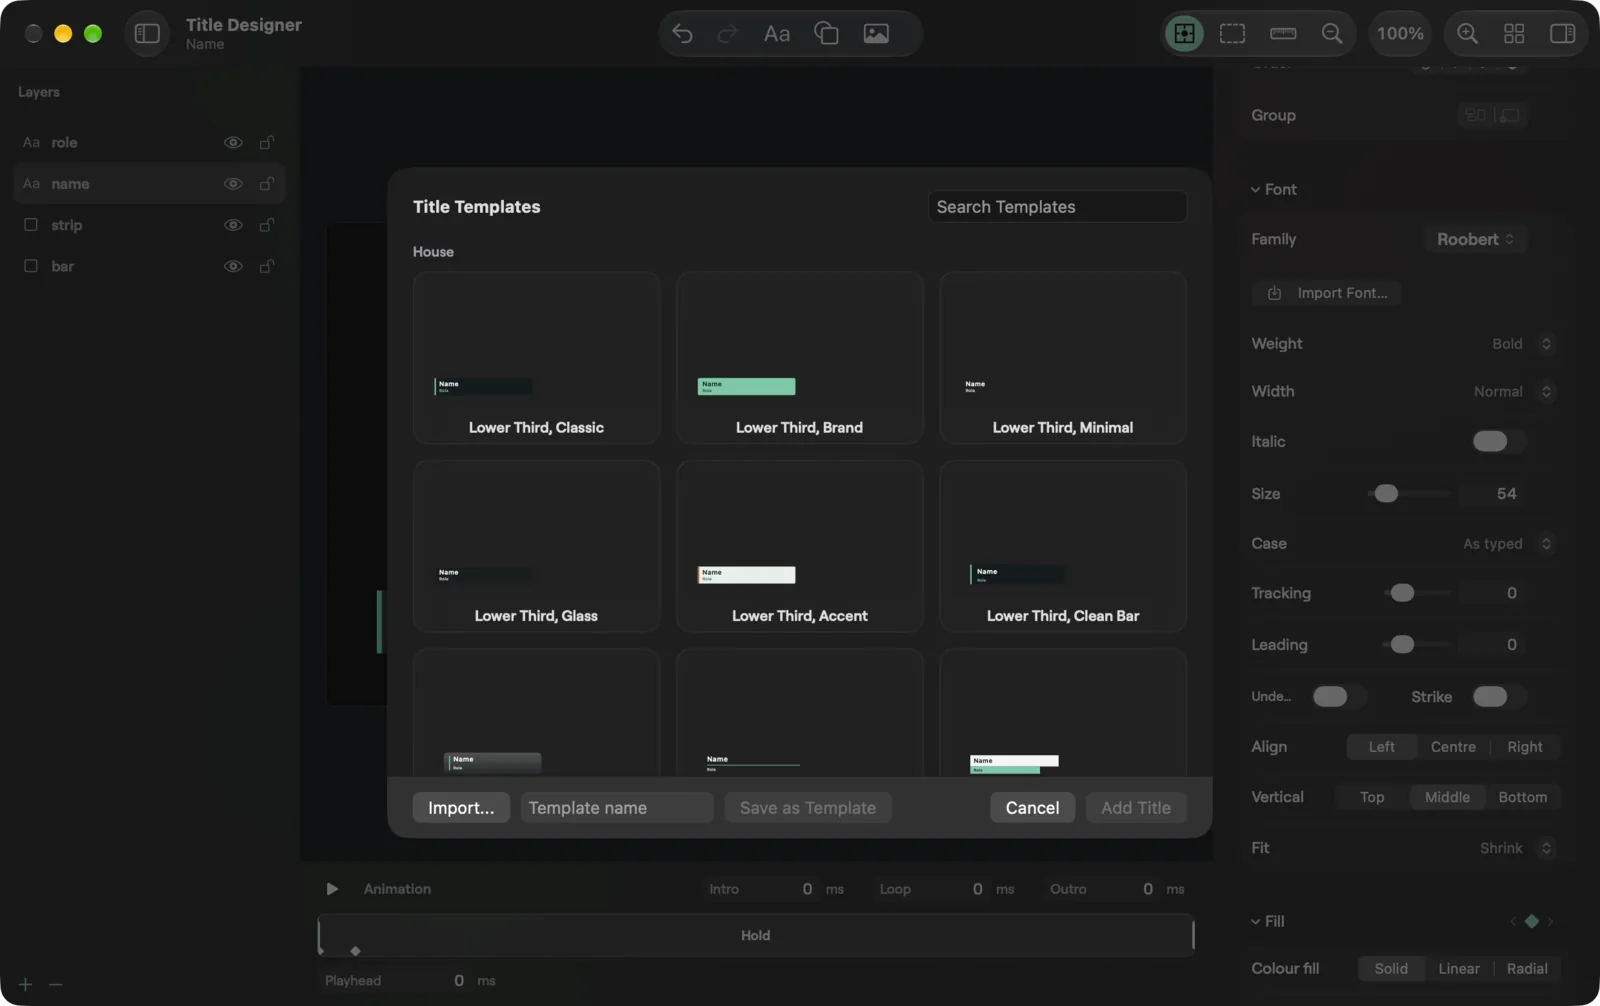Click the lock icon on bar layer
Screen dimensions: 1600x1006
267,266
